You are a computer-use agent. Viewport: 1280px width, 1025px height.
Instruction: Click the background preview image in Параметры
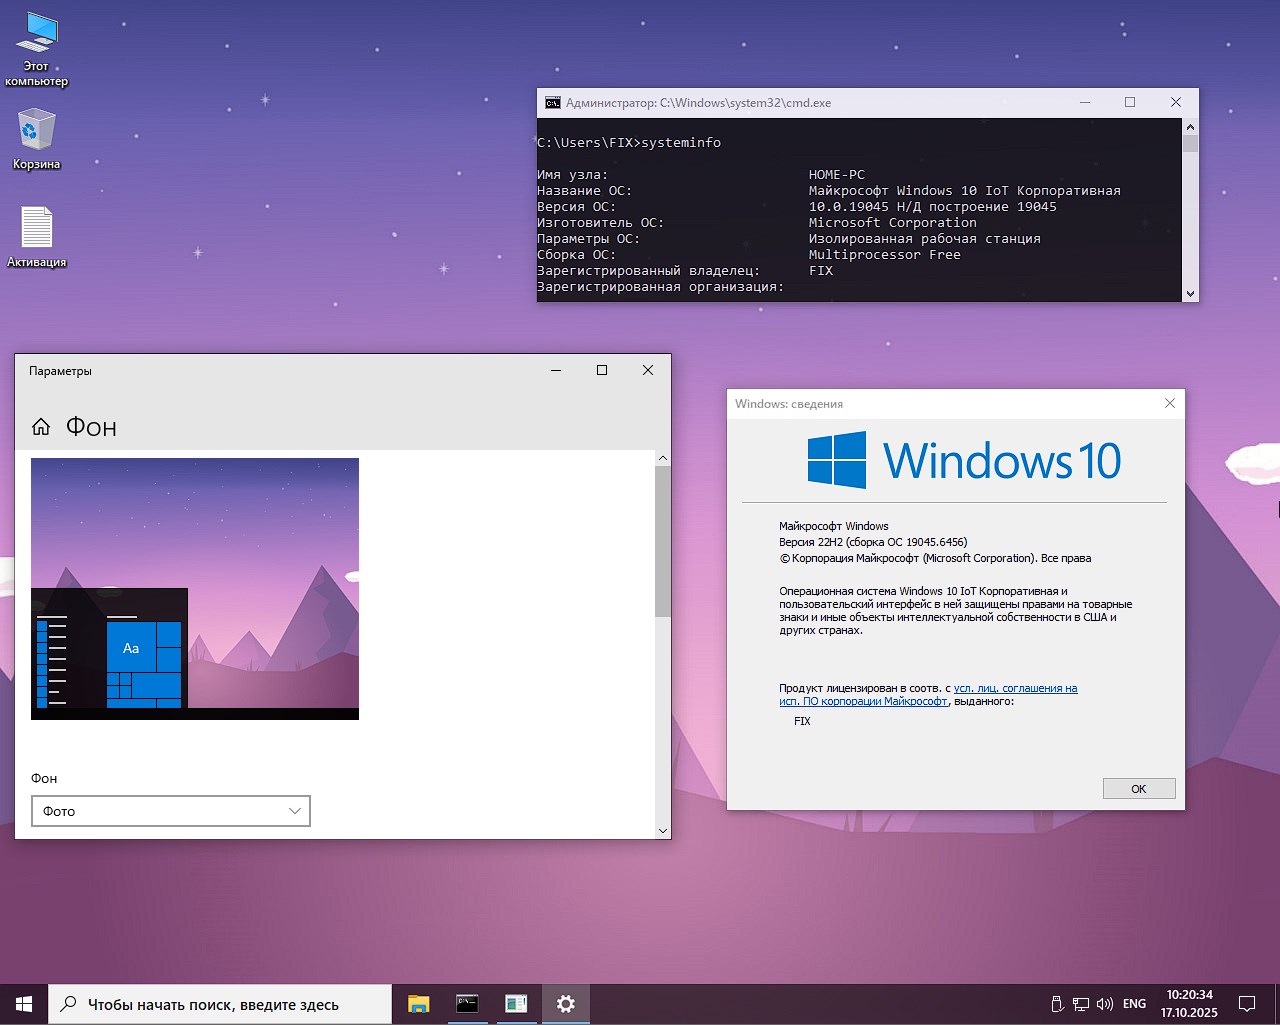tap(195, 588)
